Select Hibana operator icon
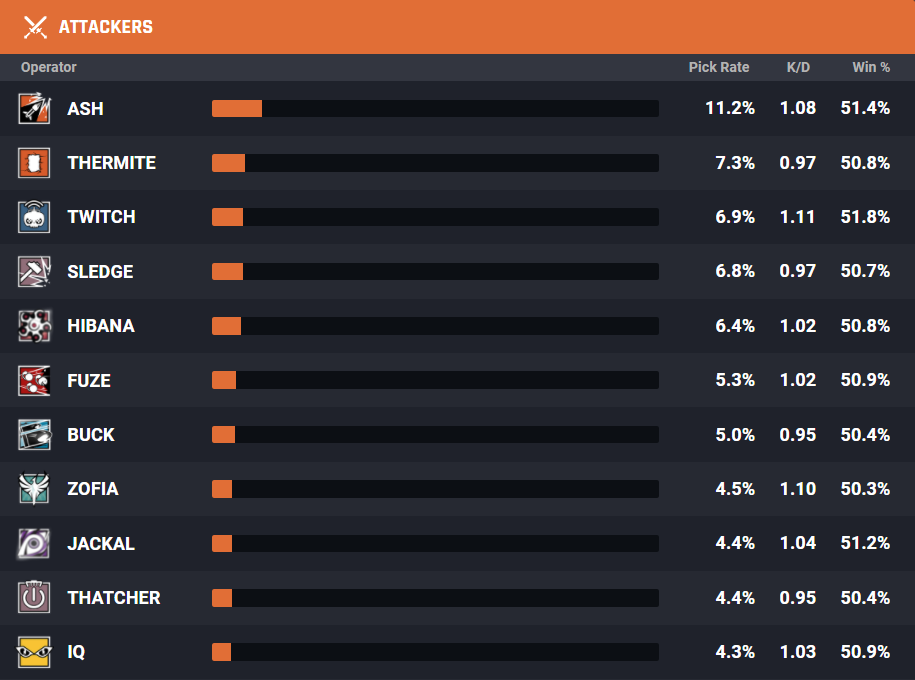 pyautogui.click(x=34, y=326)
